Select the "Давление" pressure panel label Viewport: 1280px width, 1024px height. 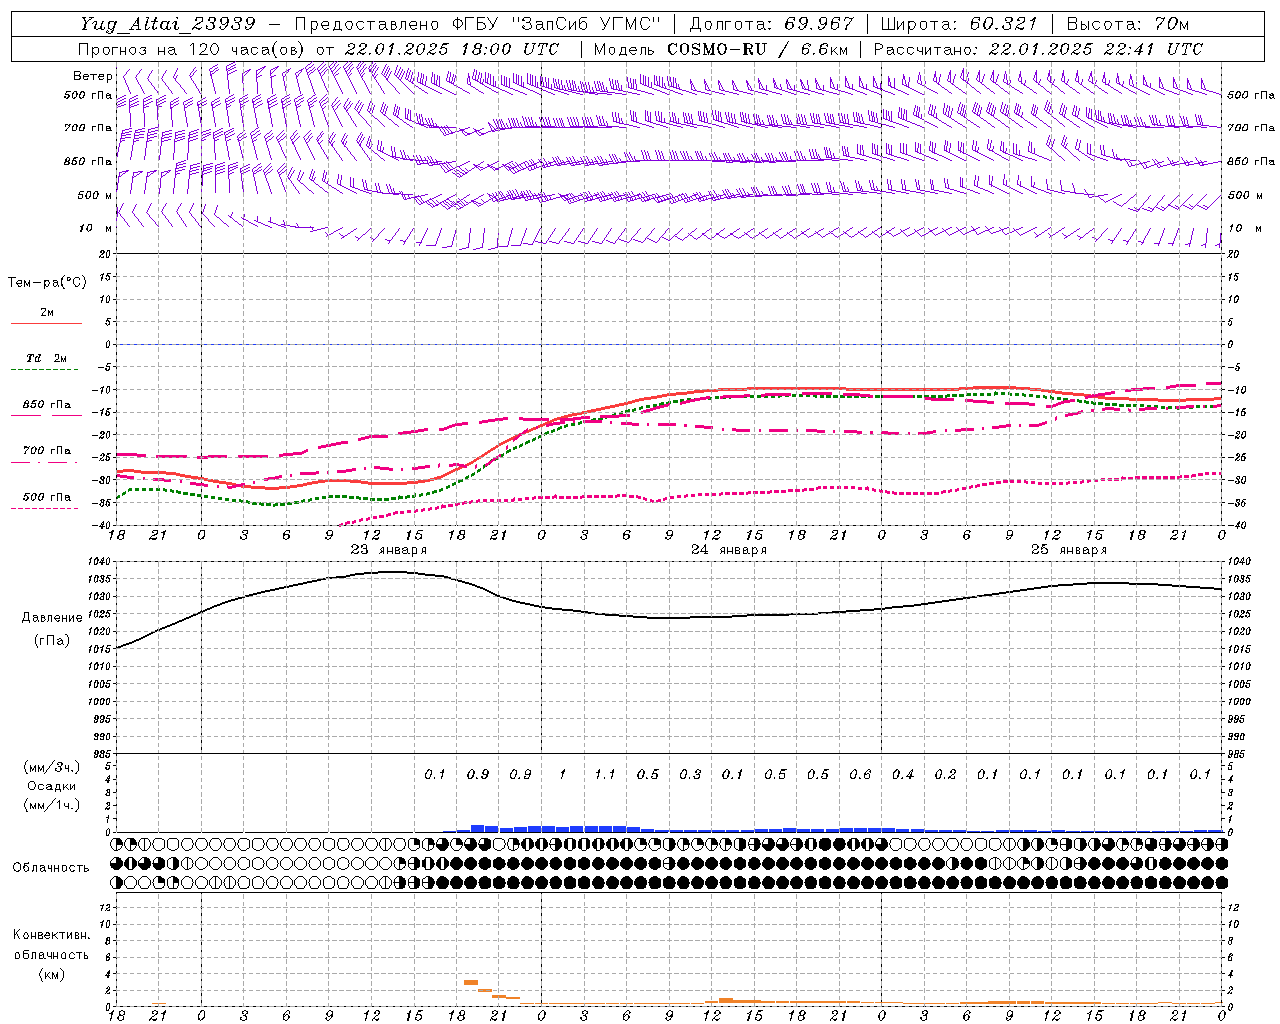click(x=52, y=618)
